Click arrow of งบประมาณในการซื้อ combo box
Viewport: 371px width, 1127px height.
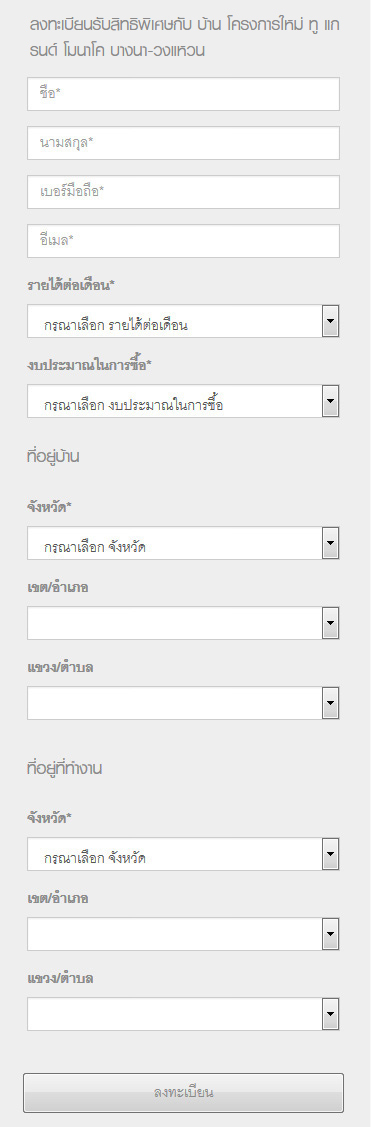[331, 401]
